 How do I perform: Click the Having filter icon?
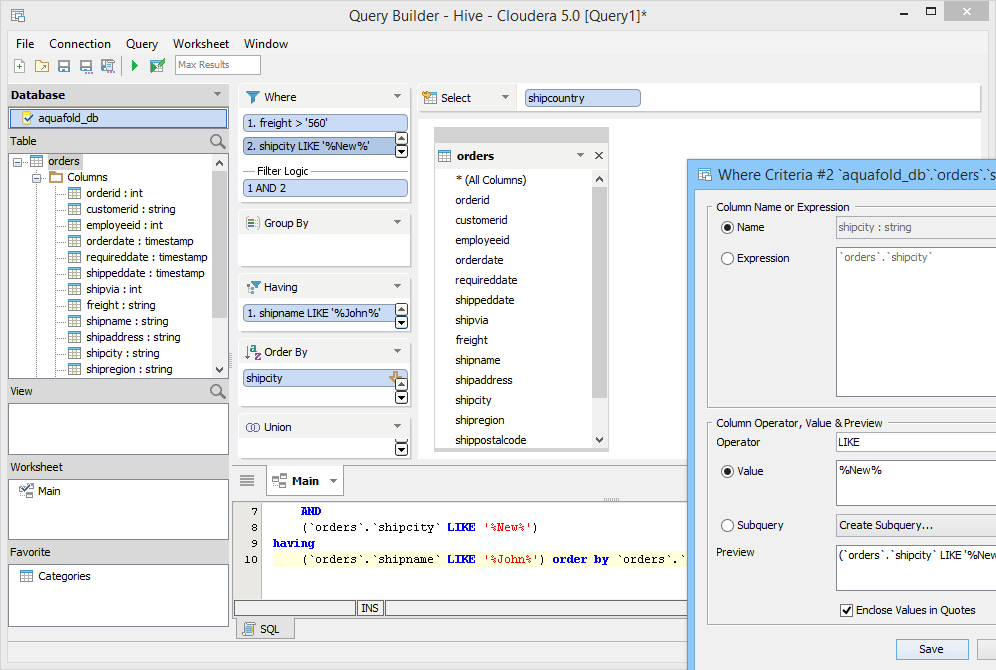point(253,287)
